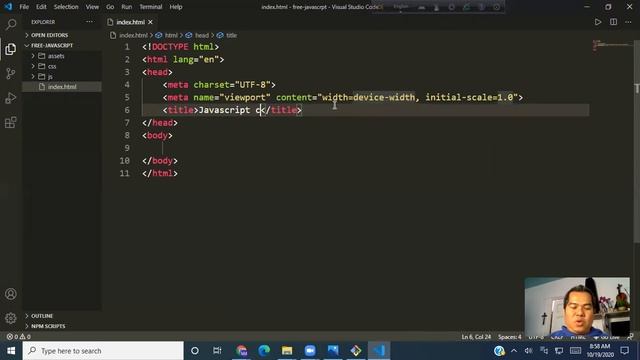Open the Manage gear icon

coord(11,318)
